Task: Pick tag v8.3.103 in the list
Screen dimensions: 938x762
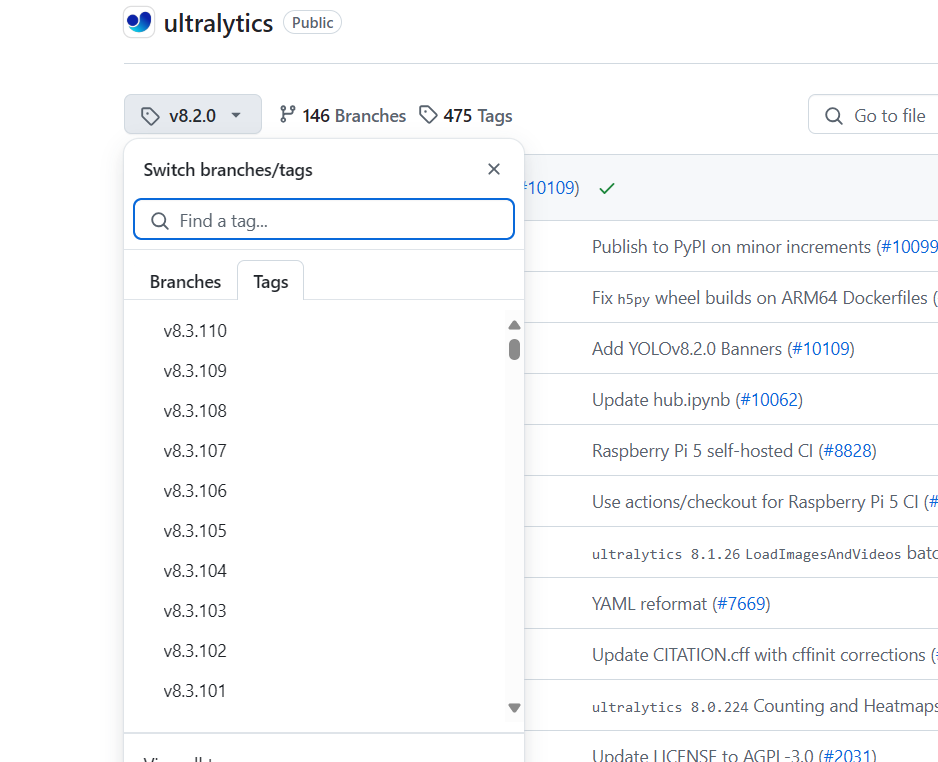Action: pyautogui.click(x=195, y=611)
